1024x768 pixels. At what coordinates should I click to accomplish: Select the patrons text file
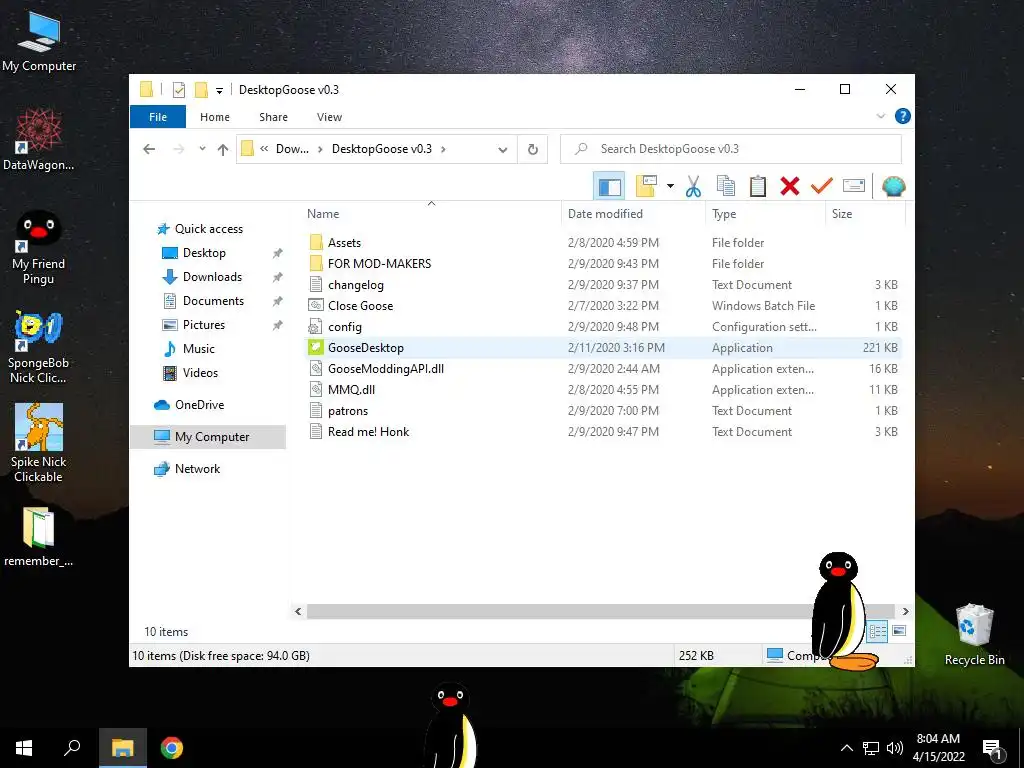tap(347, 411)
